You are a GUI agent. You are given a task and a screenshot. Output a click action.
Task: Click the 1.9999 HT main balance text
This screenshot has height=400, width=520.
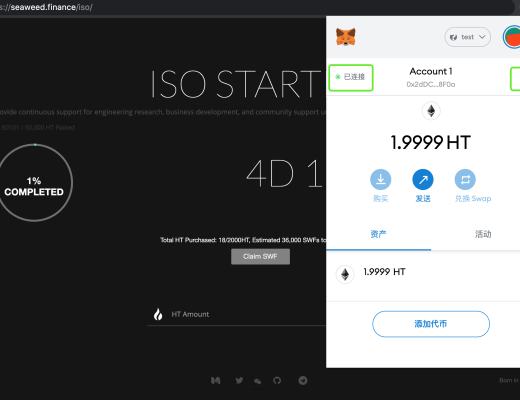[430, 143]
